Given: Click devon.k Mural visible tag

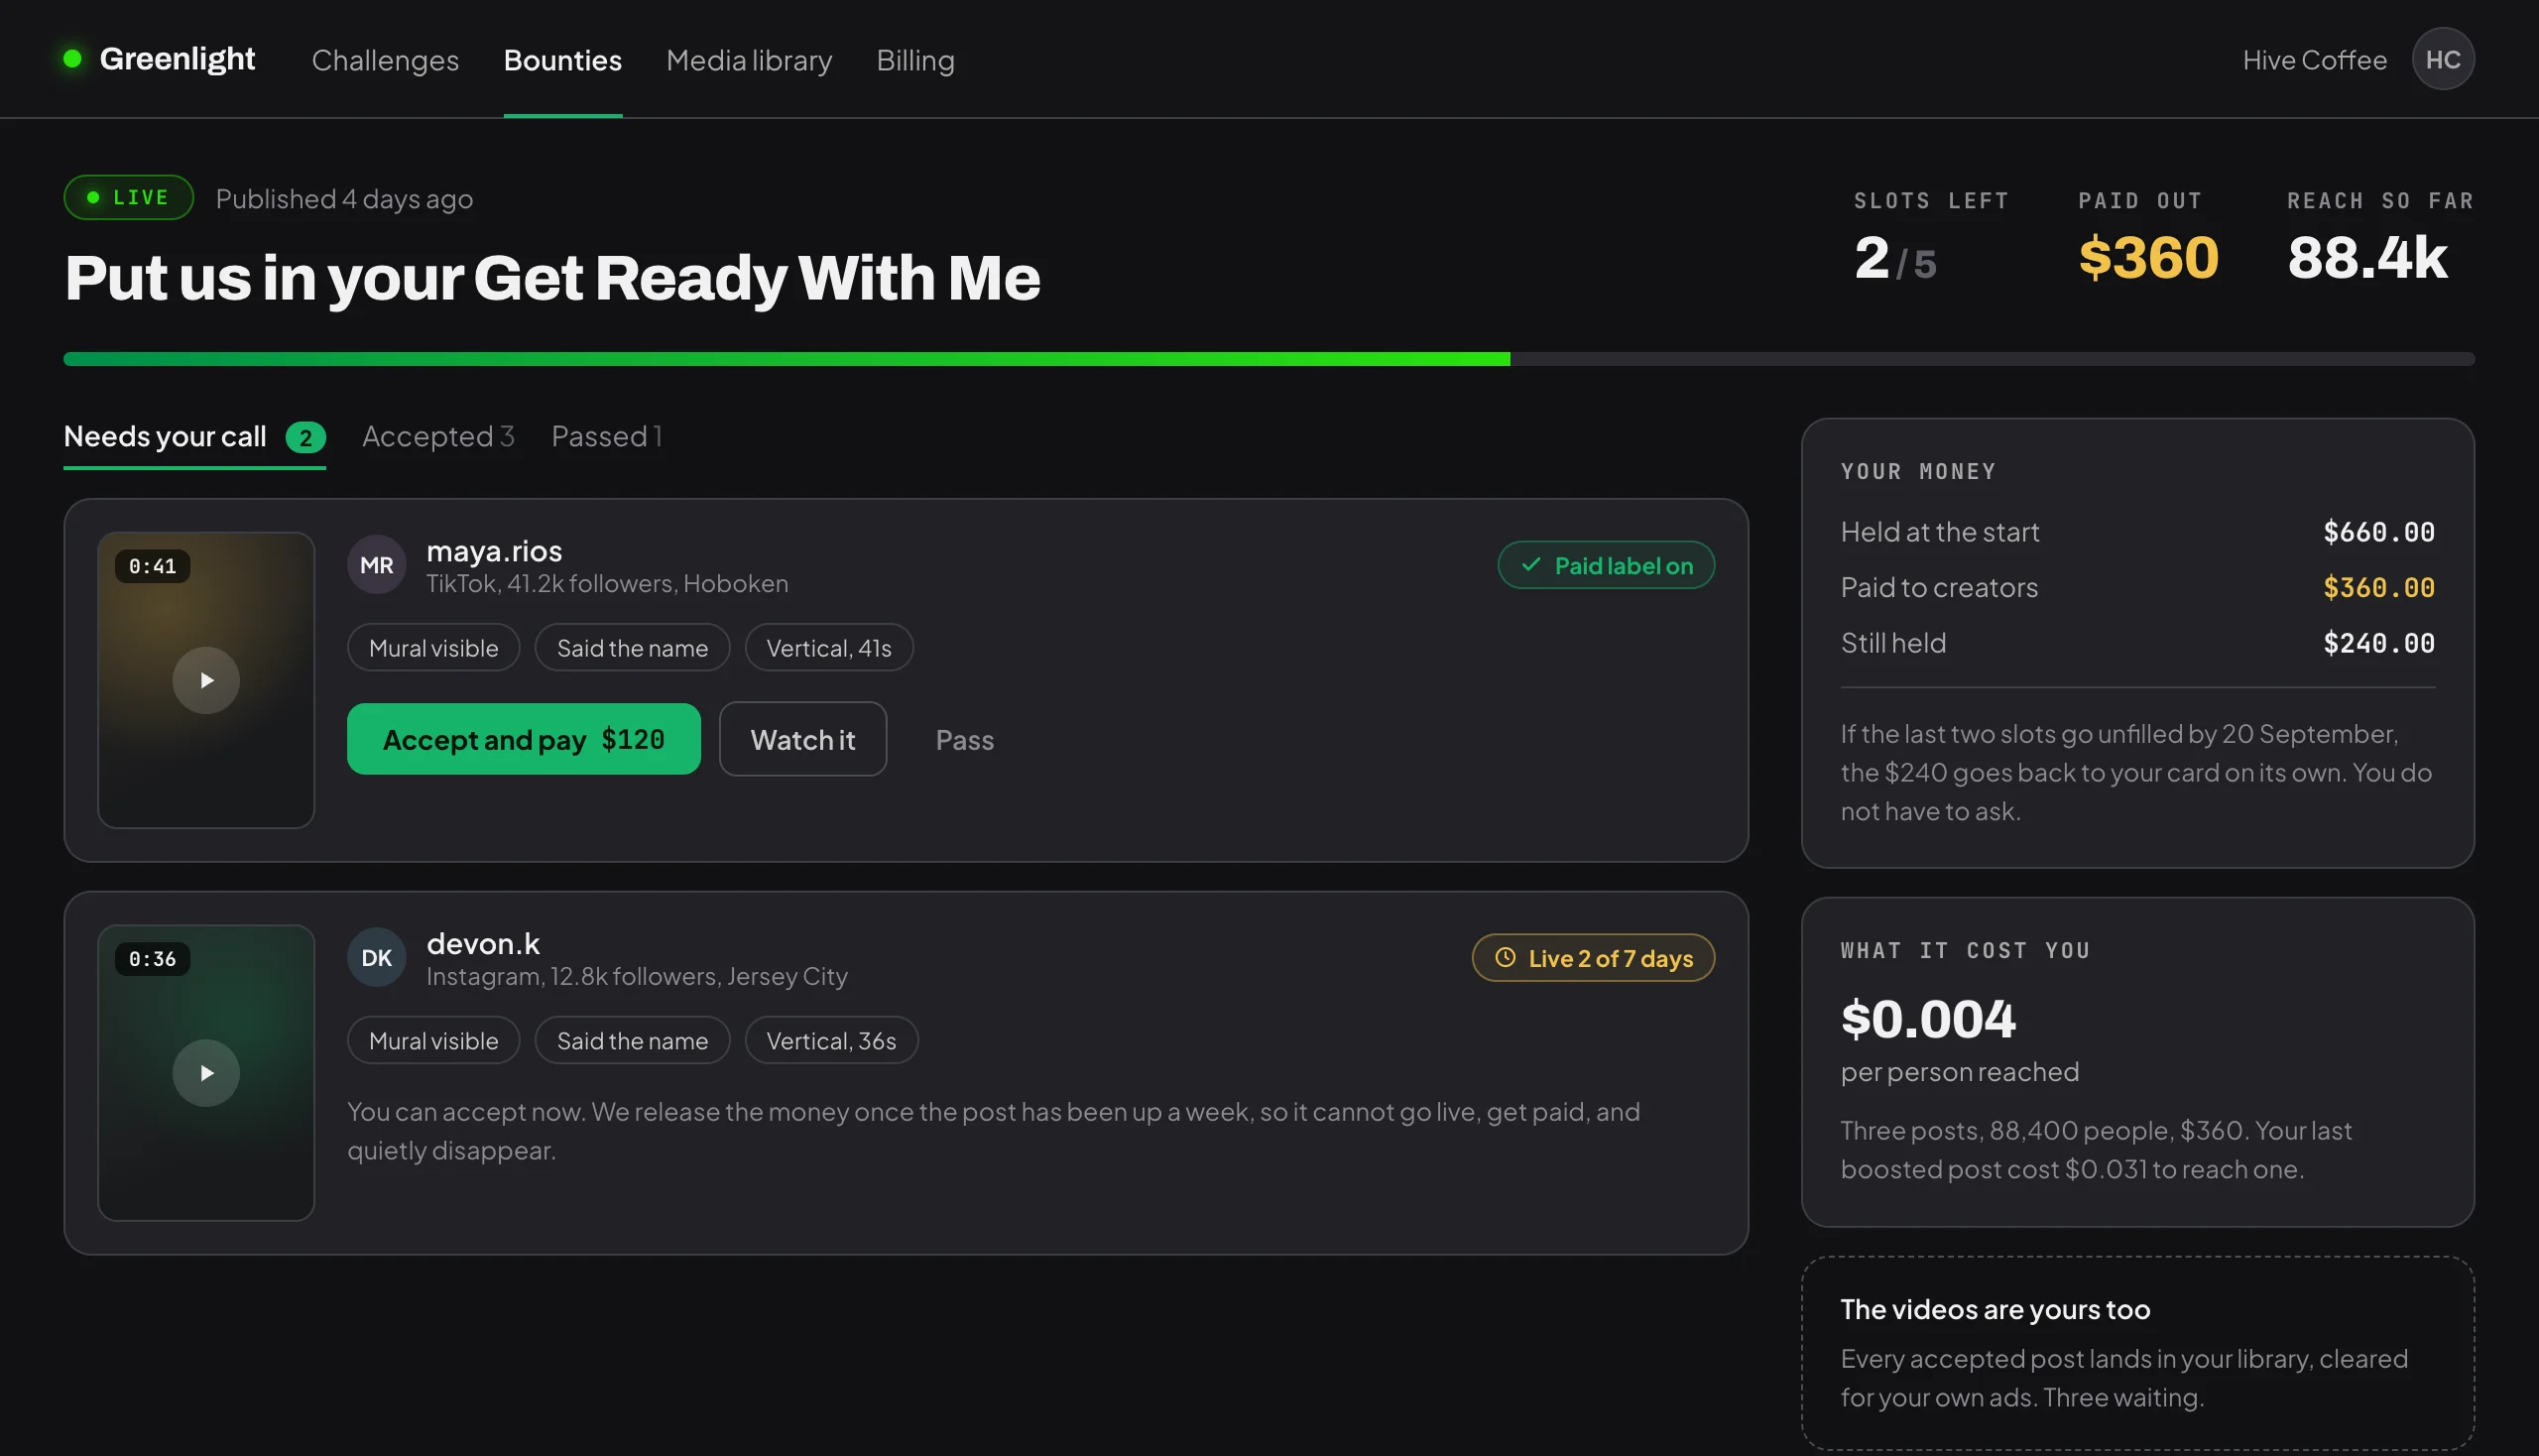Looking at the screenshot, I should click(433, 1040).
